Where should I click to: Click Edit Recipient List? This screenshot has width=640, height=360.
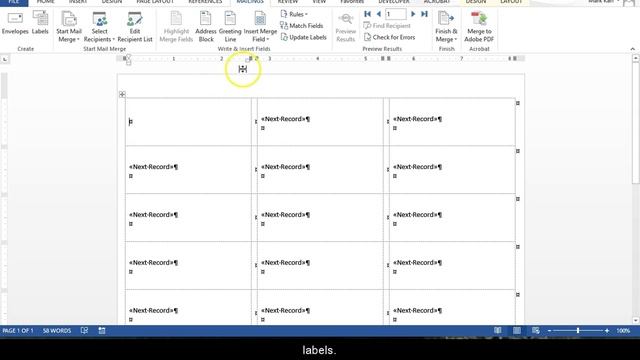click(135, 27)
